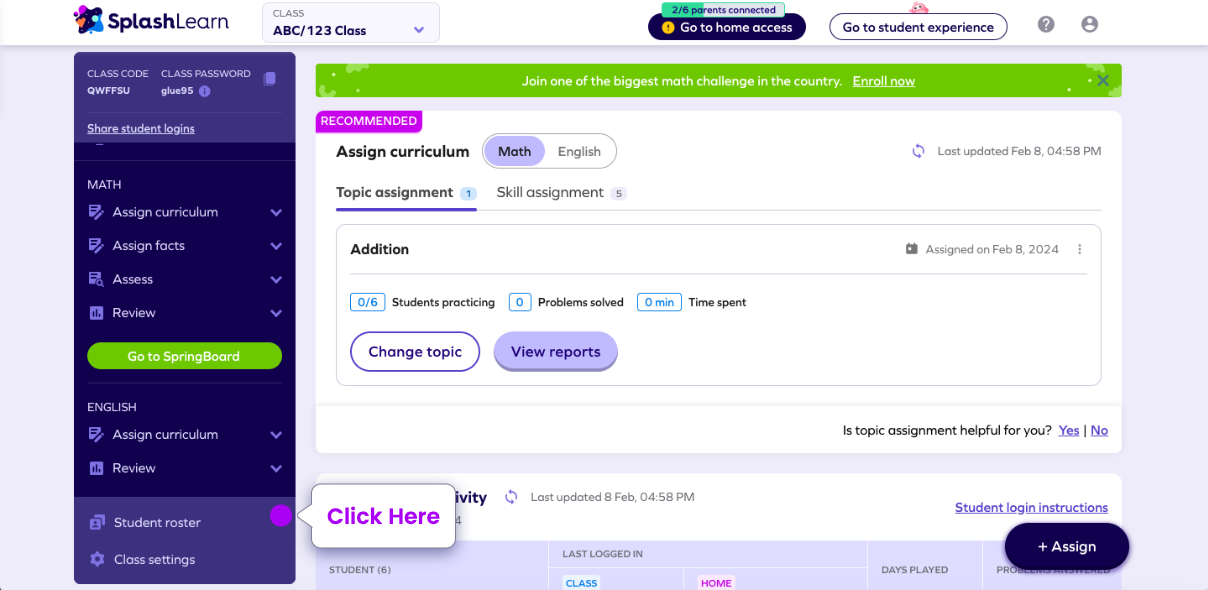Open the help question mark icon
The width and height of the screenshot is (1208, 590).
pos(1045,23)
